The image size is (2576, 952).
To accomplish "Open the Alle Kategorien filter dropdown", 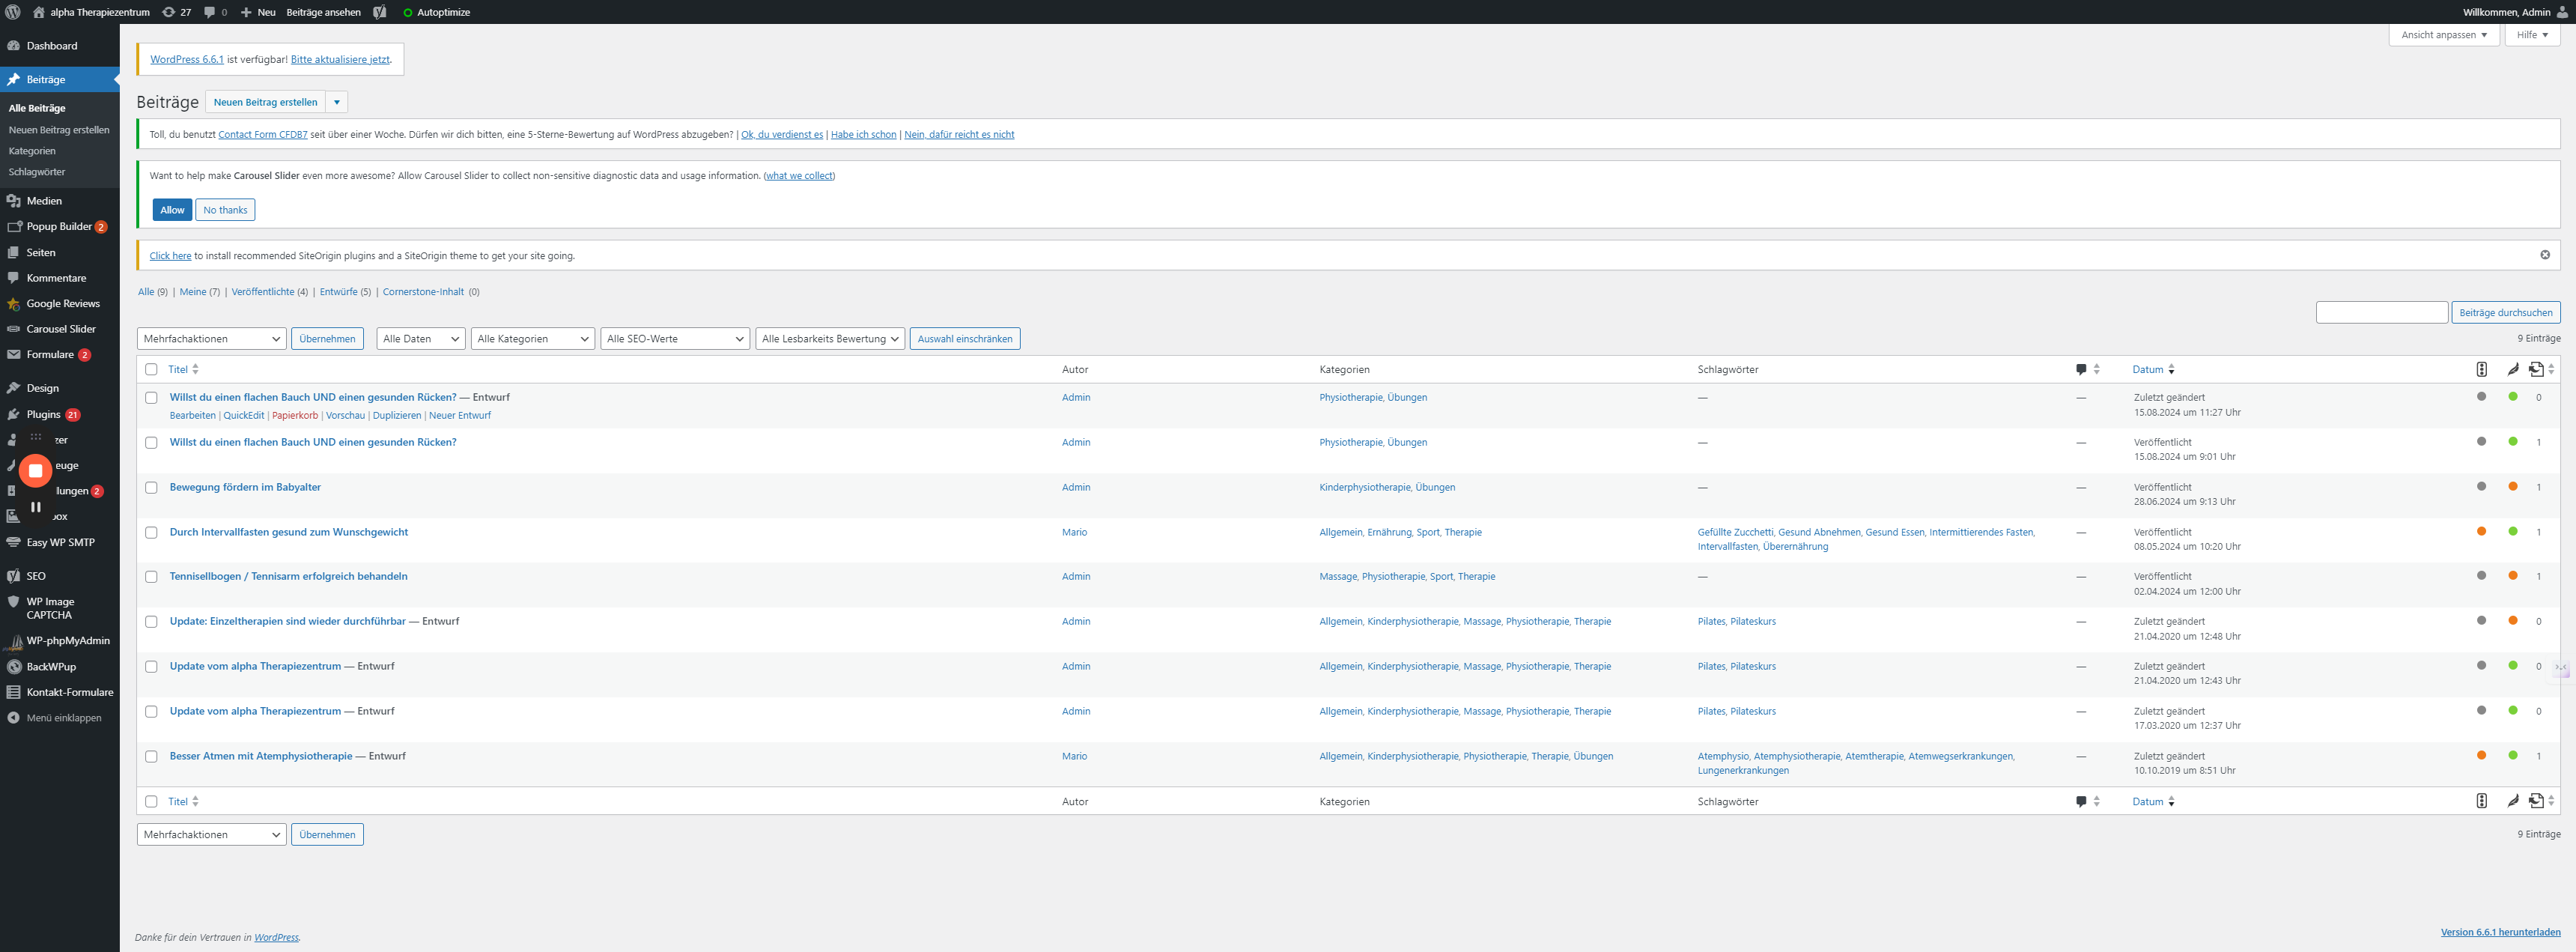I will pos(533,339).
